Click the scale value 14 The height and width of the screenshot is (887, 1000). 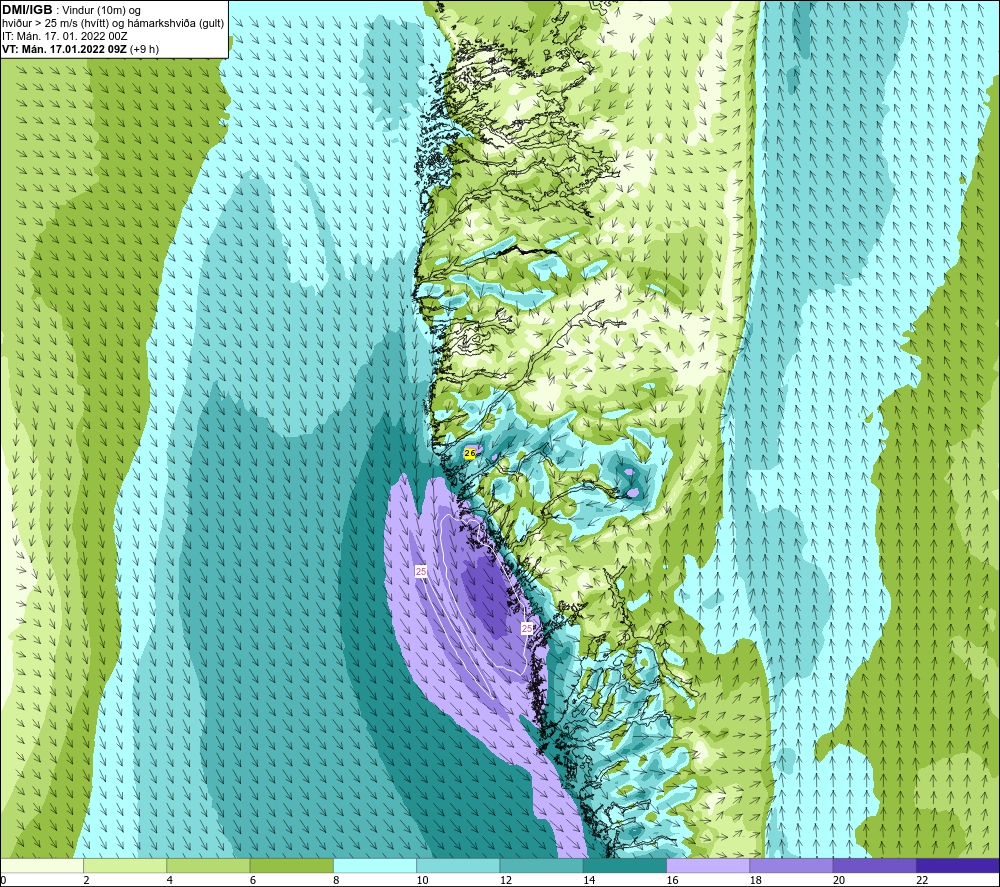[589, 880]
